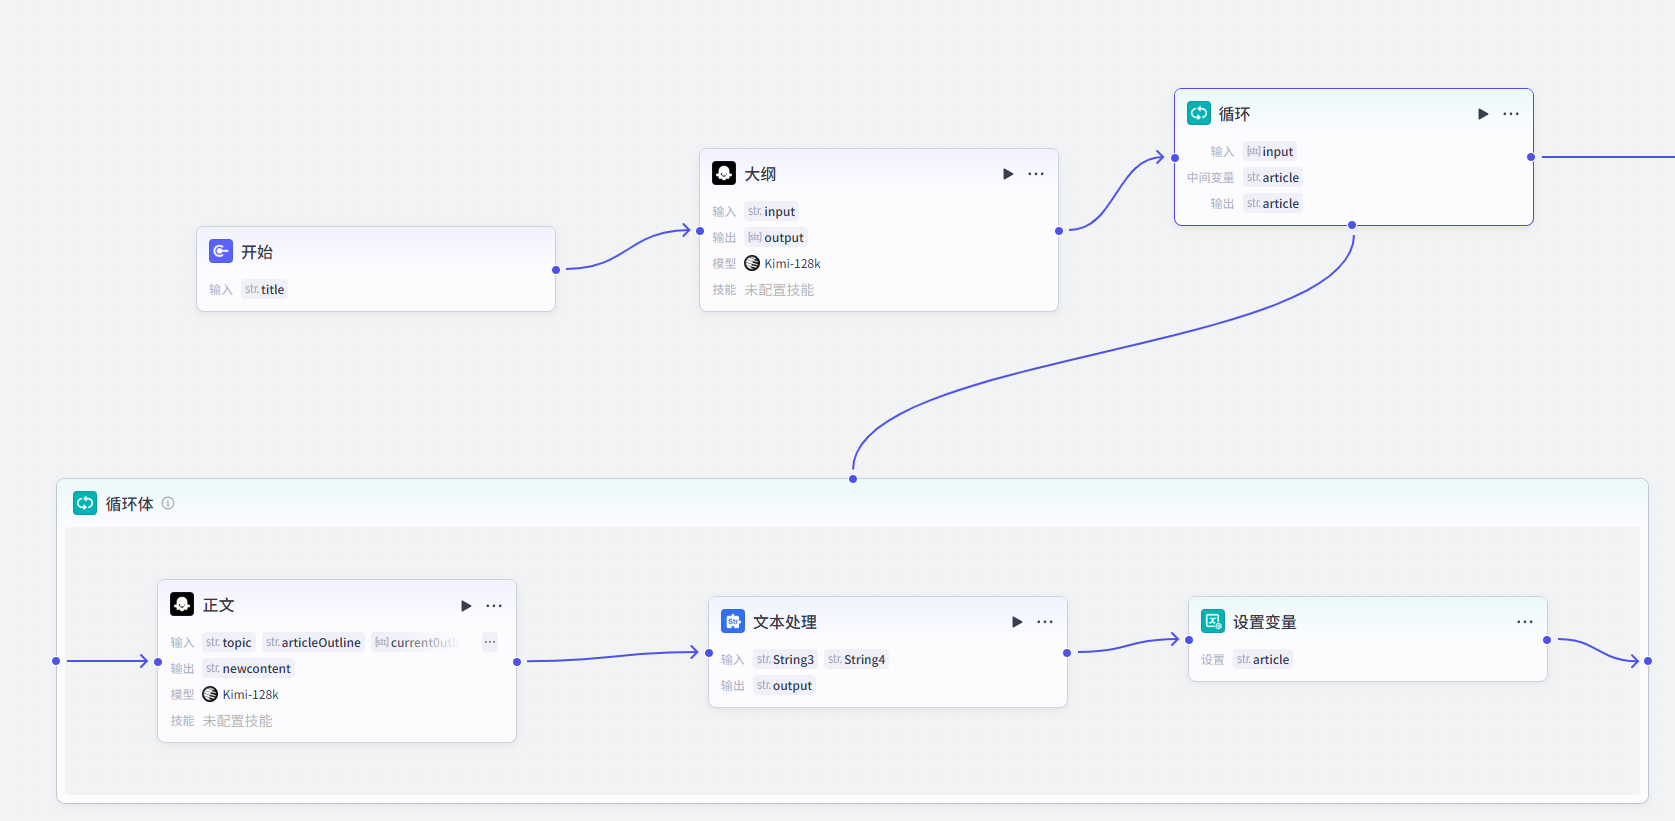Click the 循环体 loop body icon

point(85,503)
